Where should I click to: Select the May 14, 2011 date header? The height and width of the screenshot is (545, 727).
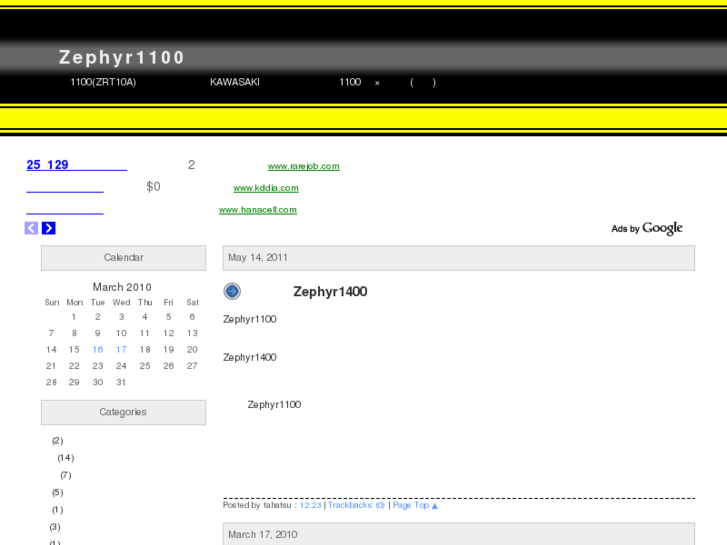[459, 258]
